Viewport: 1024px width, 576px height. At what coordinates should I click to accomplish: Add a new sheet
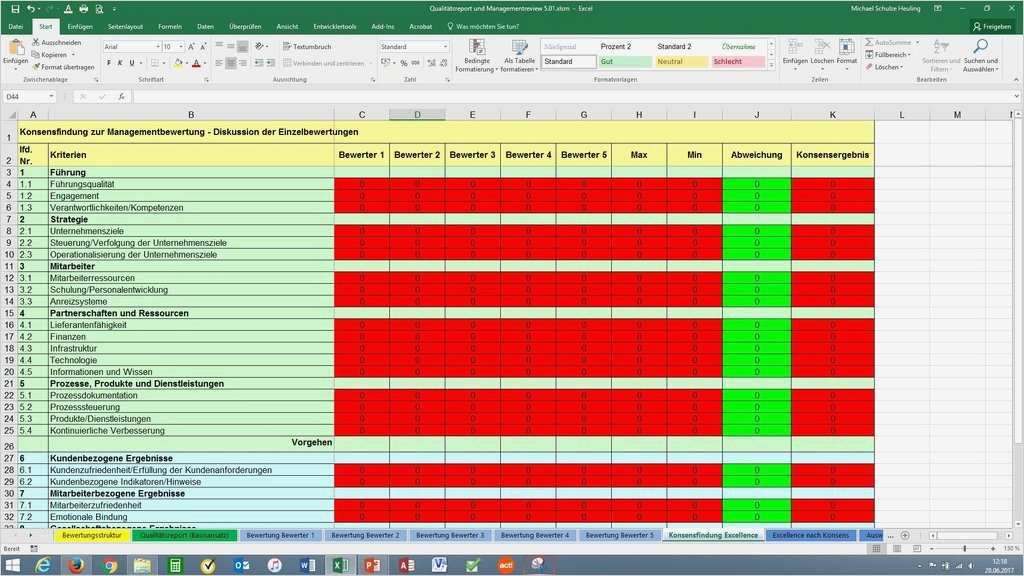905,535
